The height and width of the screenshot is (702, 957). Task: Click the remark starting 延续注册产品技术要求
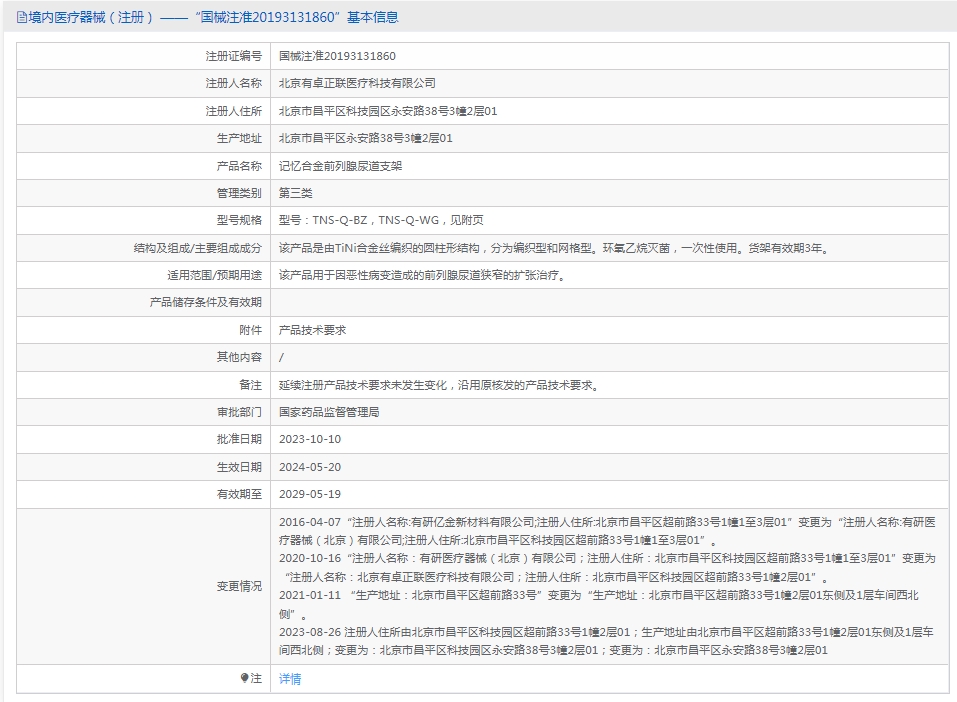(x=439, y=385)
